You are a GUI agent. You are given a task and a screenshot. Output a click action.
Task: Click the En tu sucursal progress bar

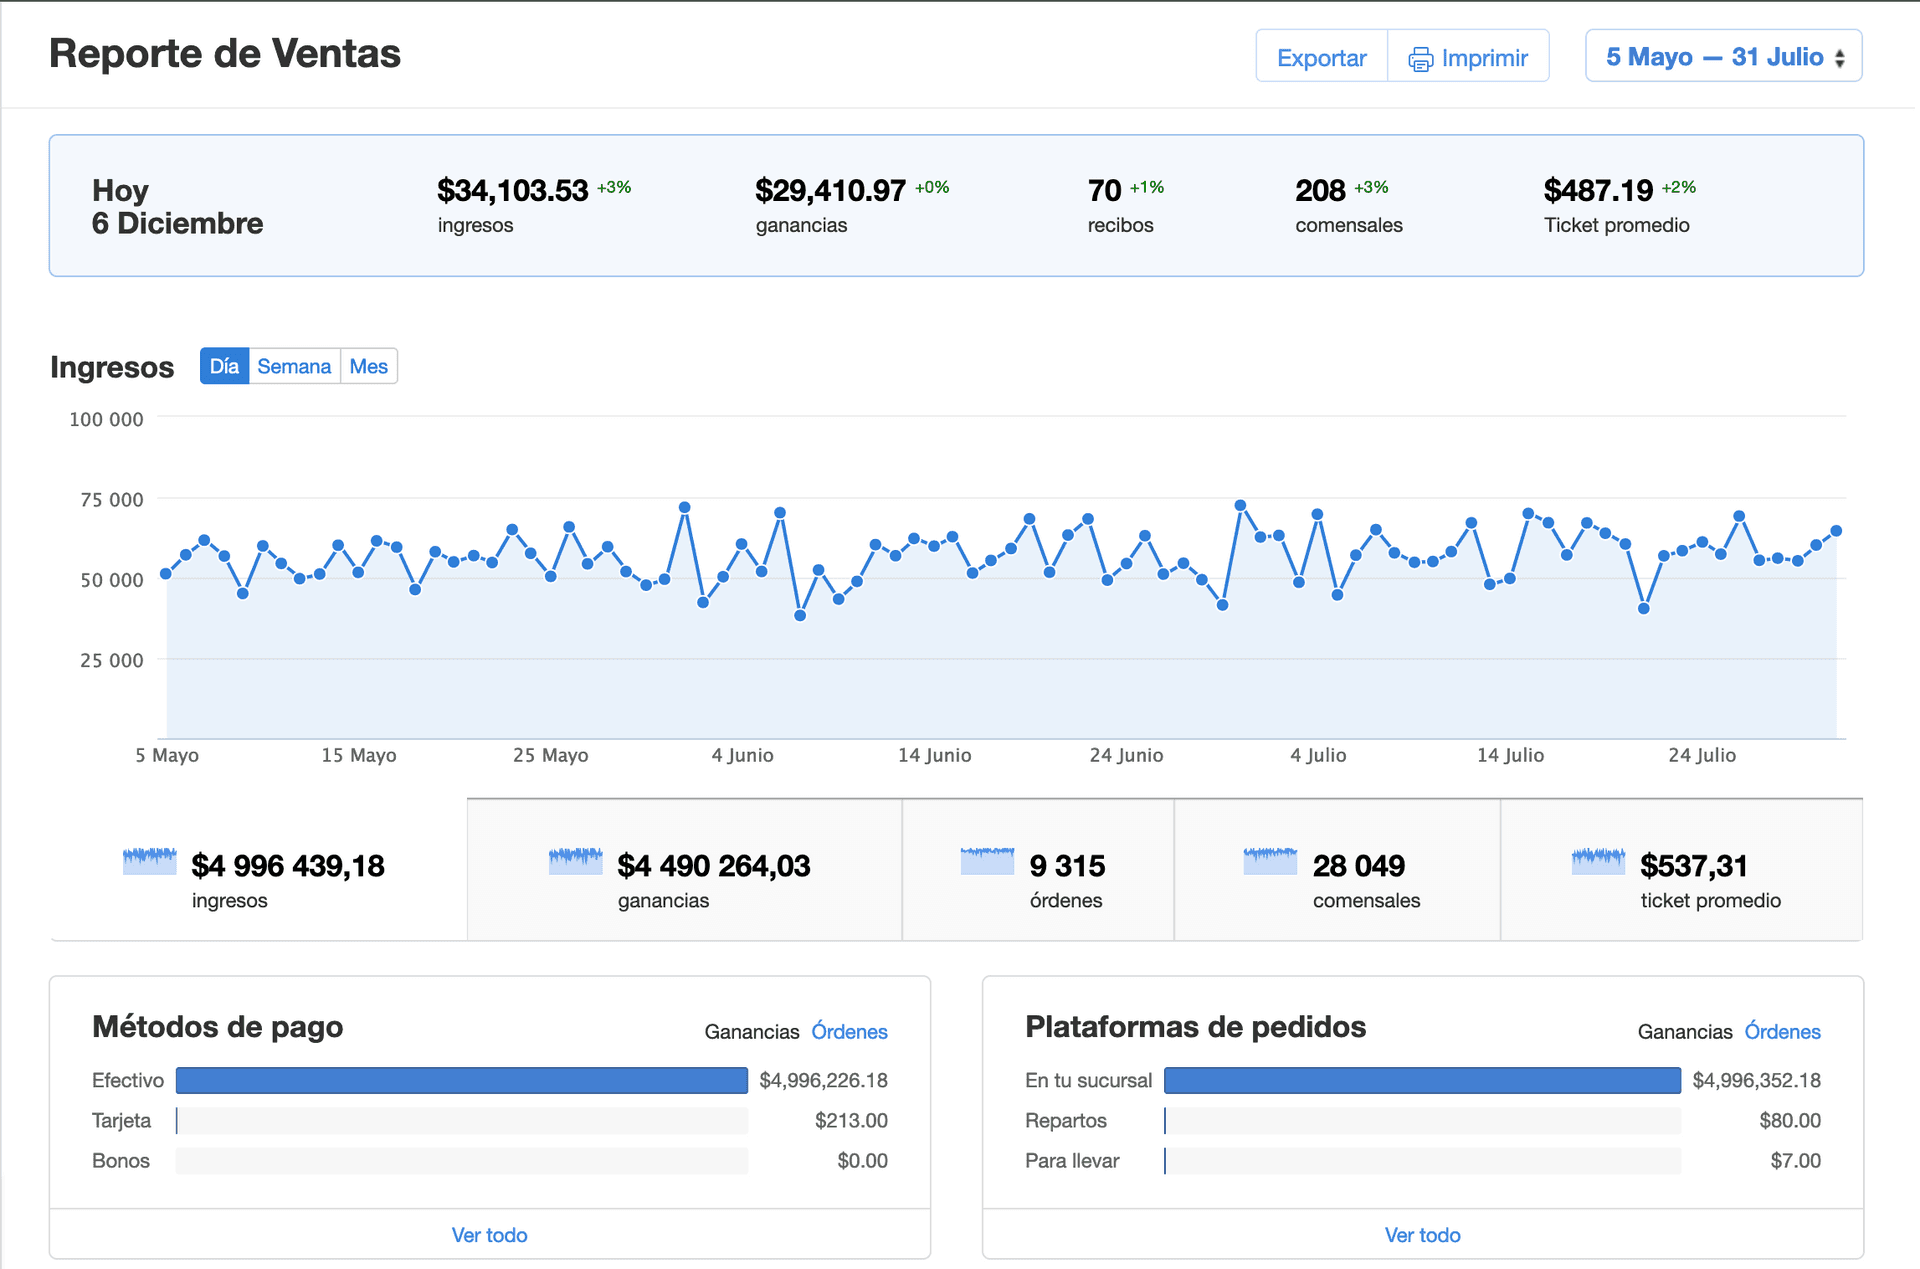(1422, 1080)
